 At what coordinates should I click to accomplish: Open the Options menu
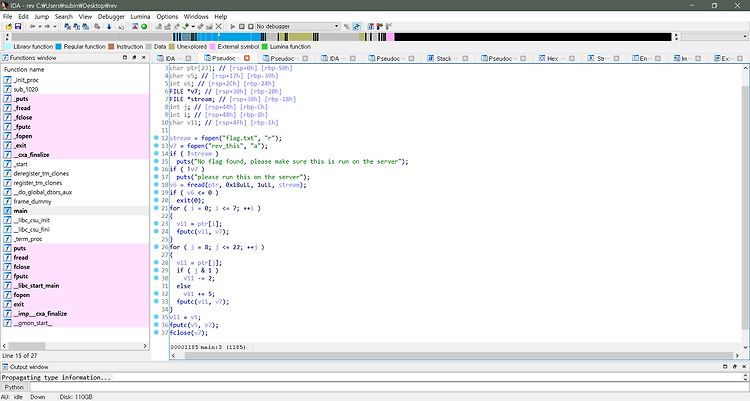click(x=167, y=16)
